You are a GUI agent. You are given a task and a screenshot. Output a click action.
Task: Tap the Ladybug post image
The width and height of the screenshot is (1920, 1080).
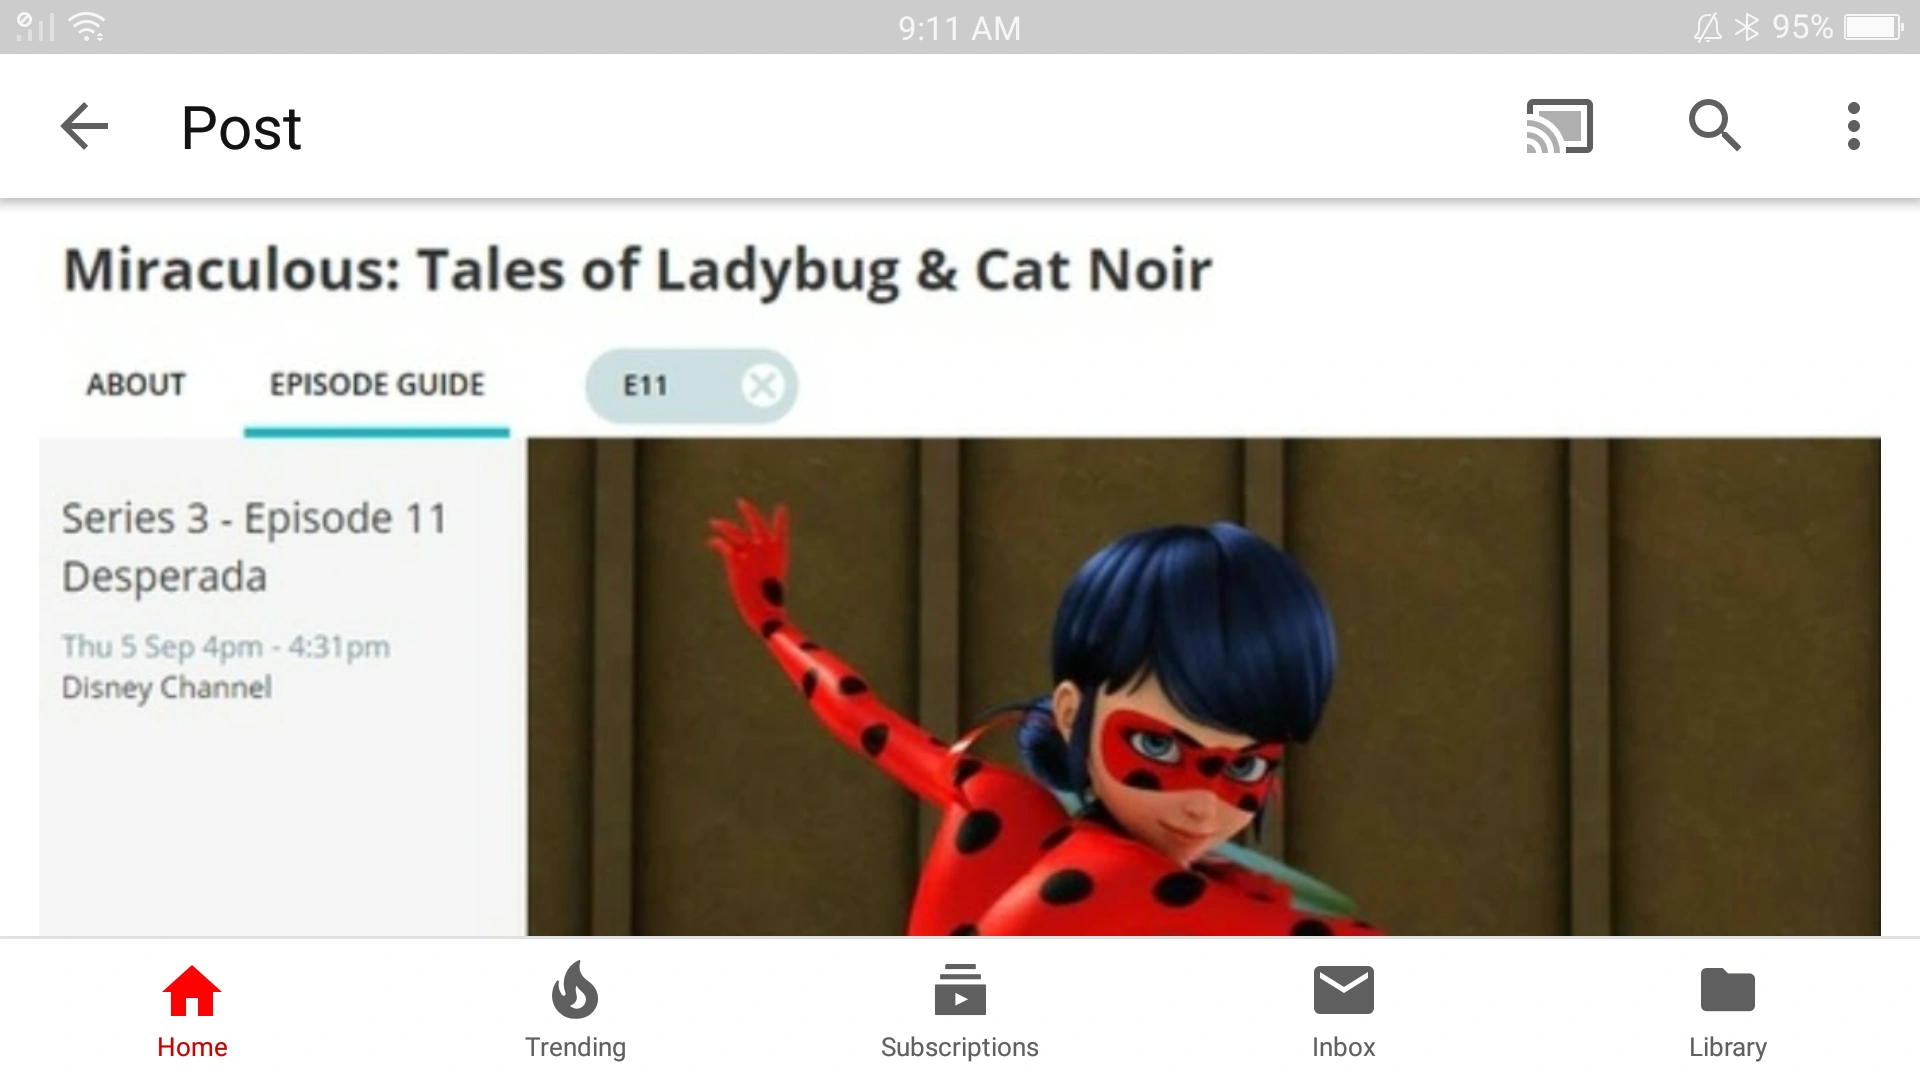click(1204, 686)
